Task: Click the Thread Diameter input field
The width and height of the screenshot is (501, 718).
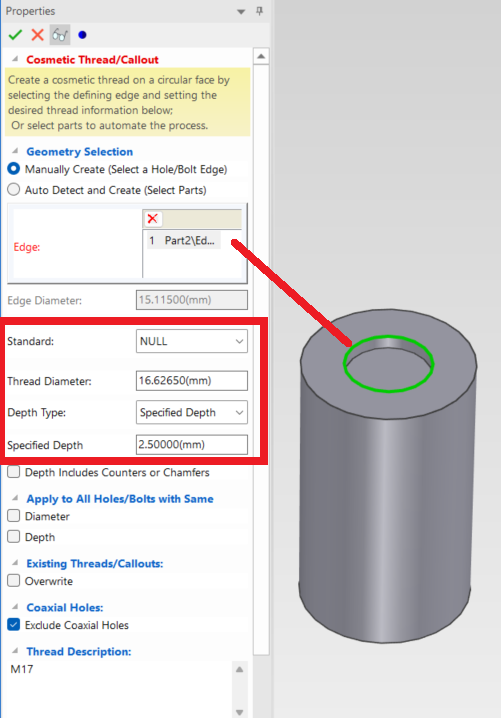Action: (192, 381)
